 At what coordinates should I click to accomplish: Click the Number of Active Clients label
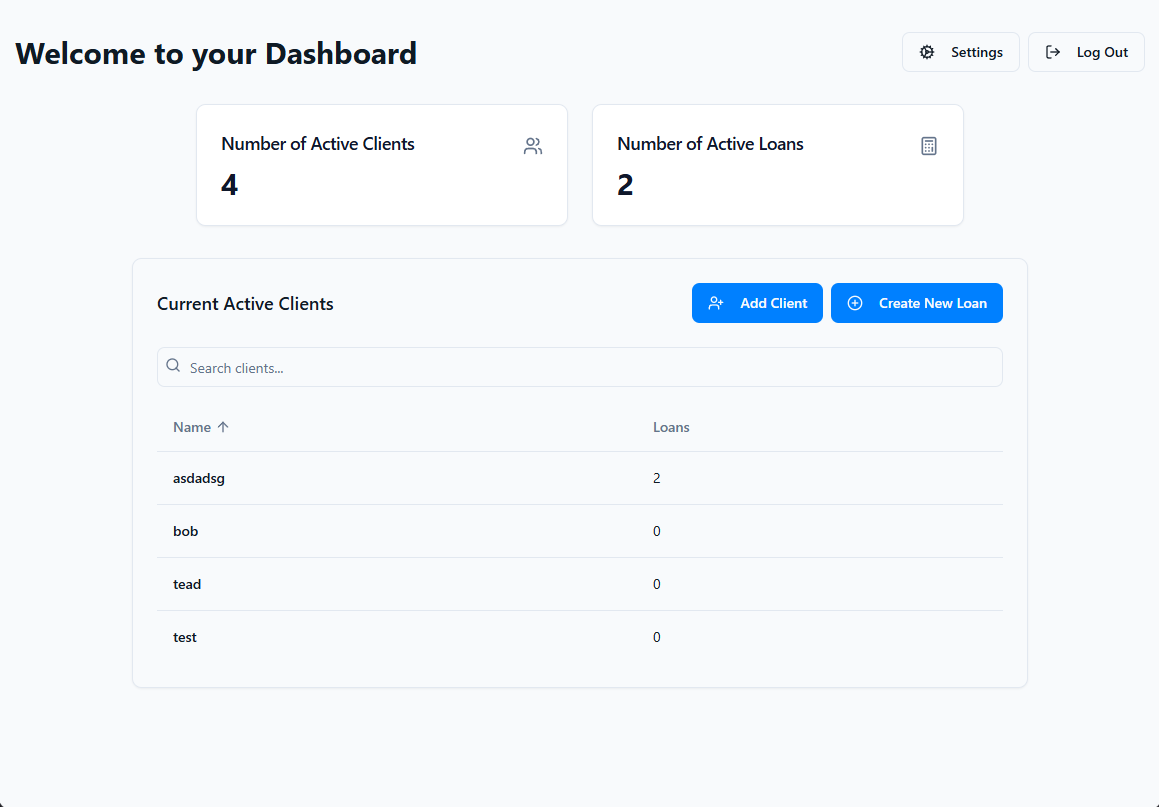(x=318, y=144)
